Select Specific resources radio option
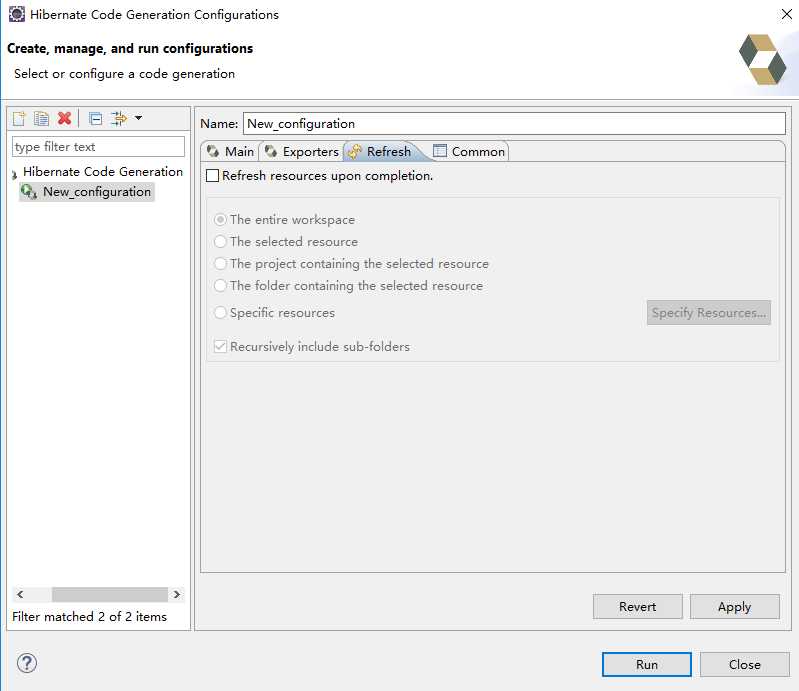The image size is (799, 691). coord(220,312)
